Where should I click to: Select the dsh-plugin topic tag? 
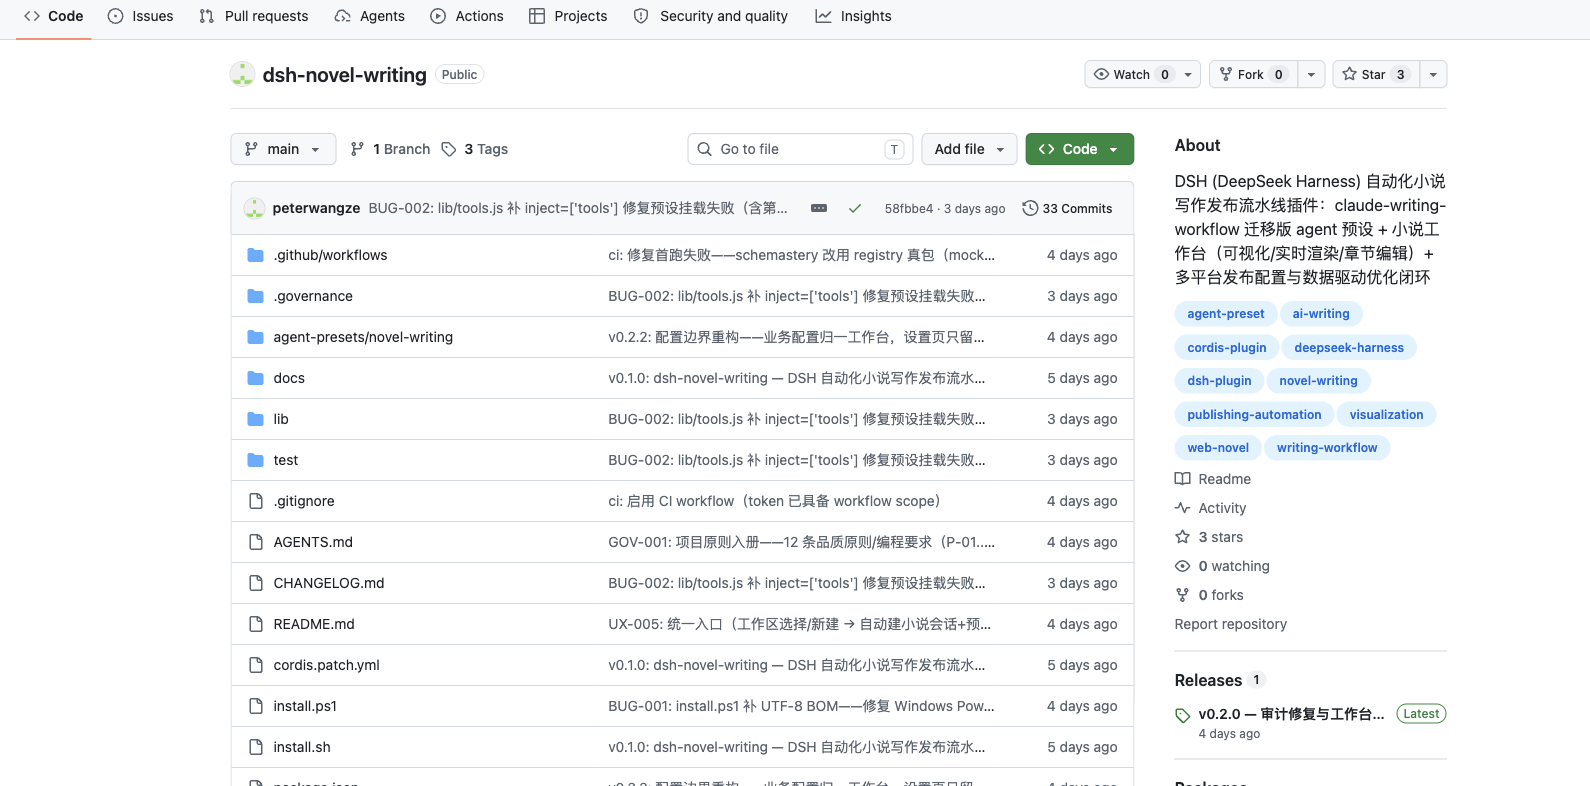point(1219,381)
